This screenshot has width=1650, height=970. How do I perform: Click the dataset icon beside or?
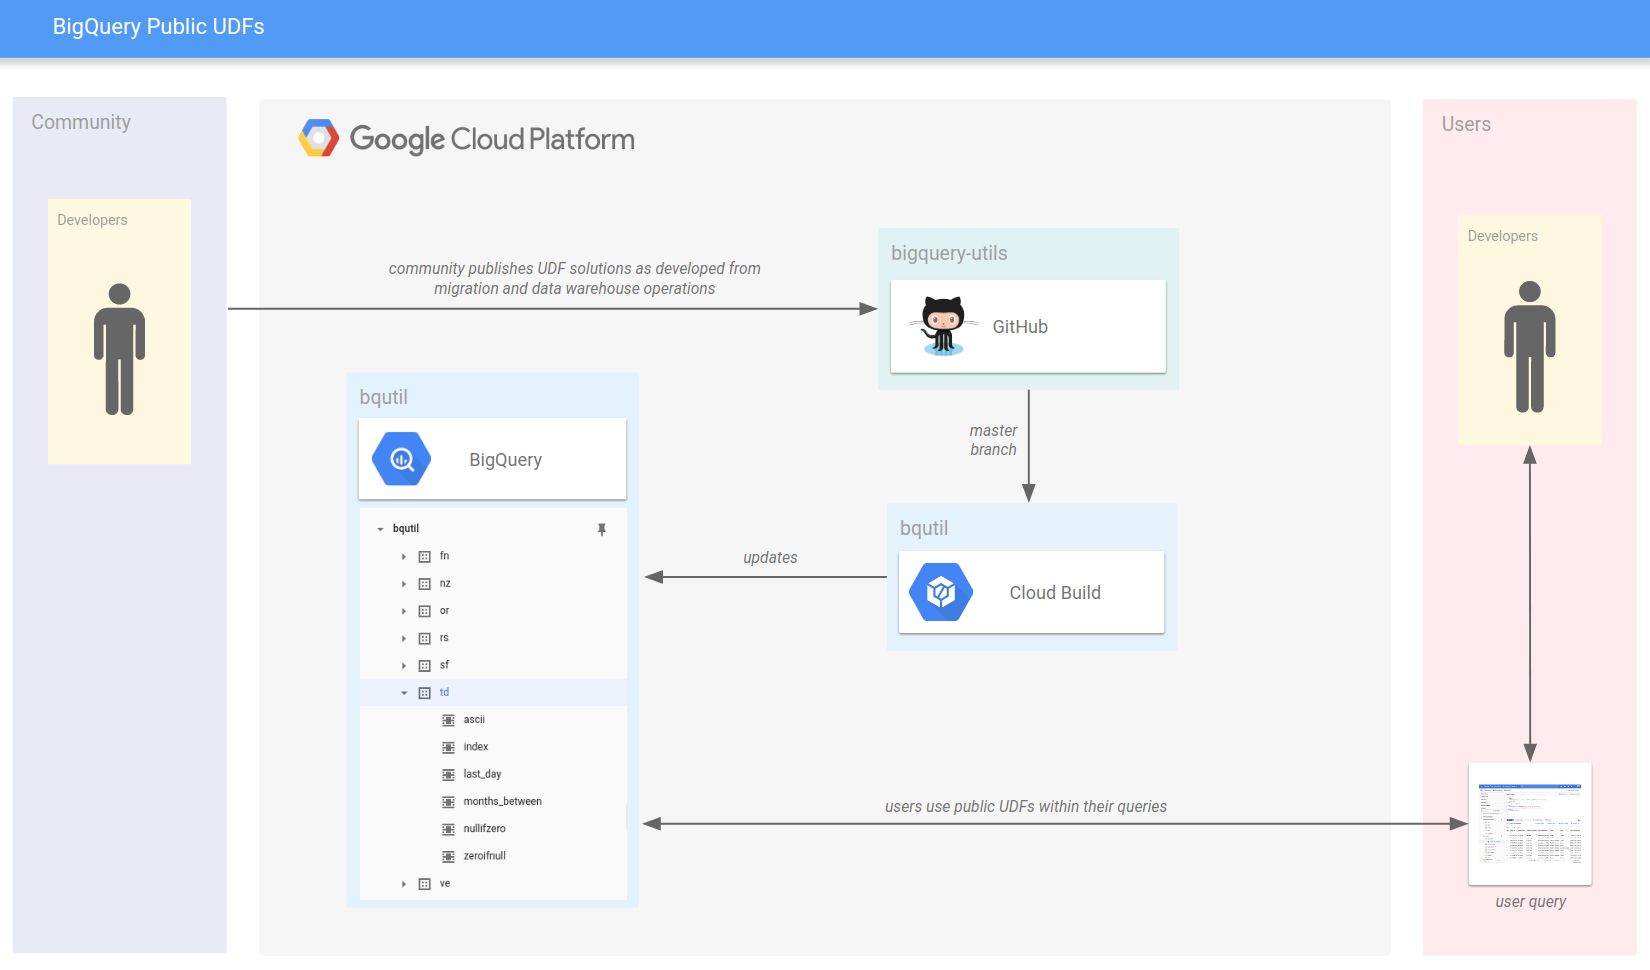click(x=425, y=611)
